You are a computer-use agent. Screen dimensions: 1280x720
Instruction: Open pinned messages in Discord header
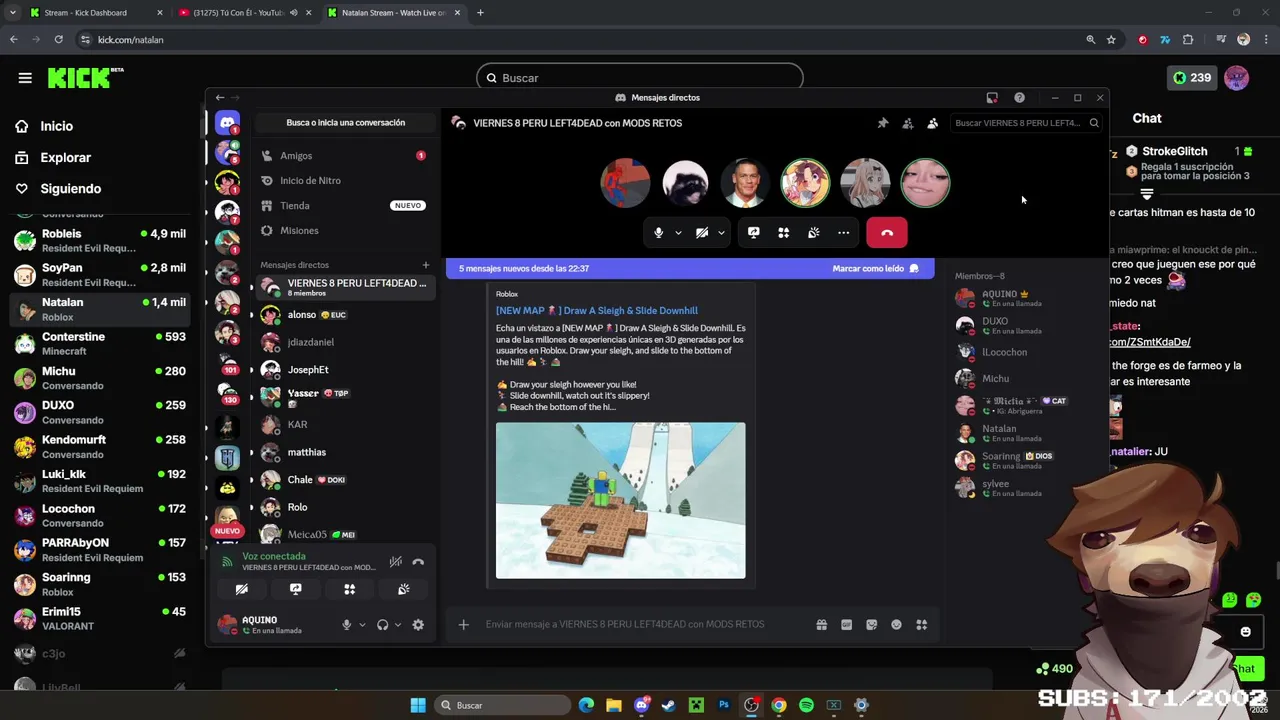point(883,123)
